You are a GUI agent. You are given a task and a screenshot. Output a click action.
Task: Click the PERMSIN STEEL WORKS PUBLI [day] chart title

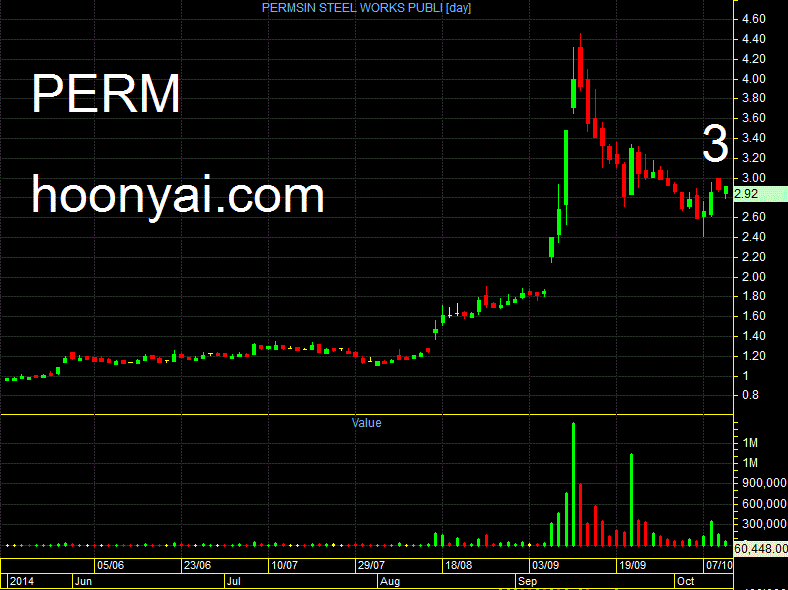click(x=366, y=8)
